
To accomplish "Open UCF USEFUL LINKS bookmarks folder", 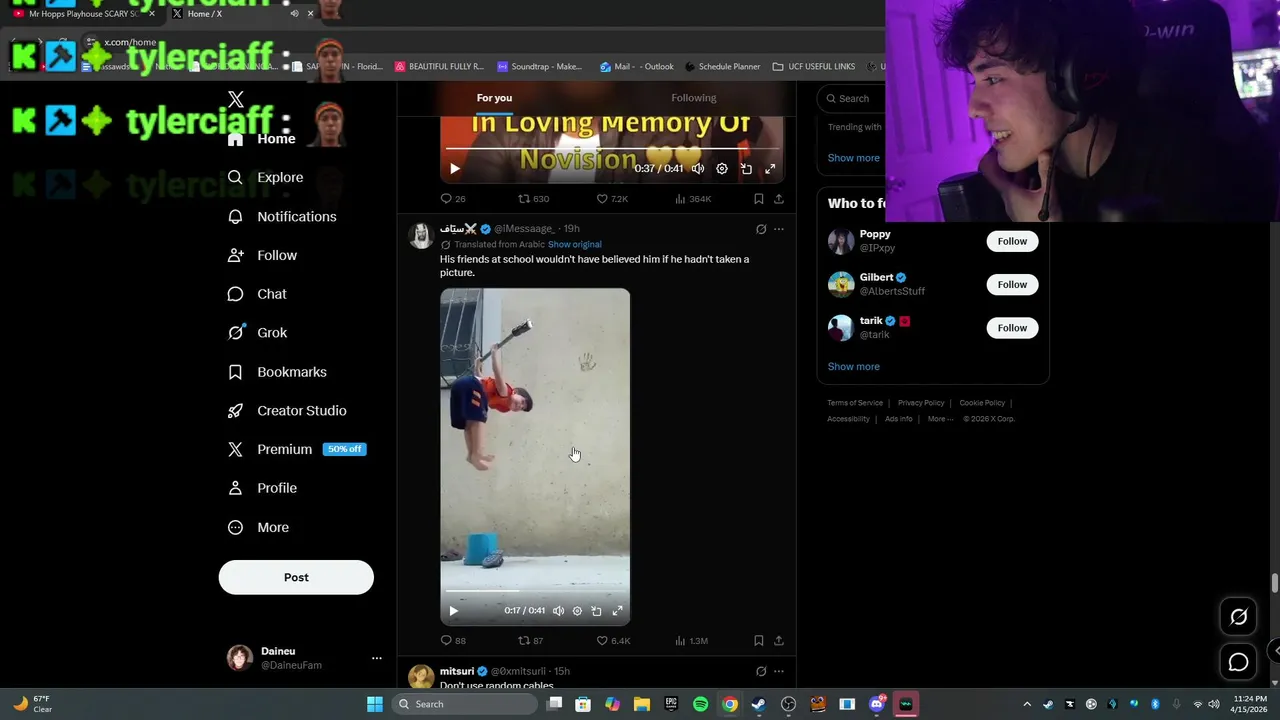I will 813,67.
